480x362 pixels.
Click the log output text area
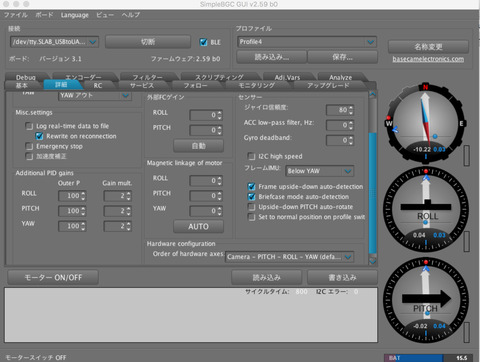click(x=191, y=315)
